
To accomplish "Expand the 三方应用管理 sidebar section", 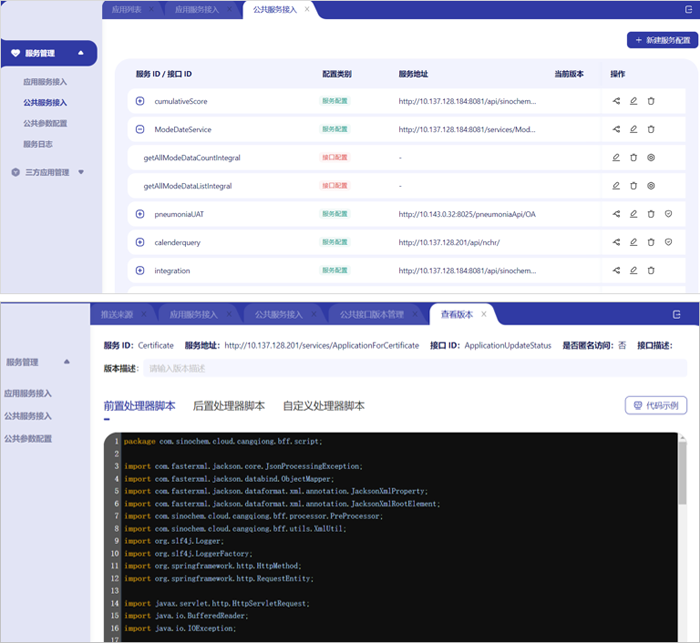I will coord(81,172).
